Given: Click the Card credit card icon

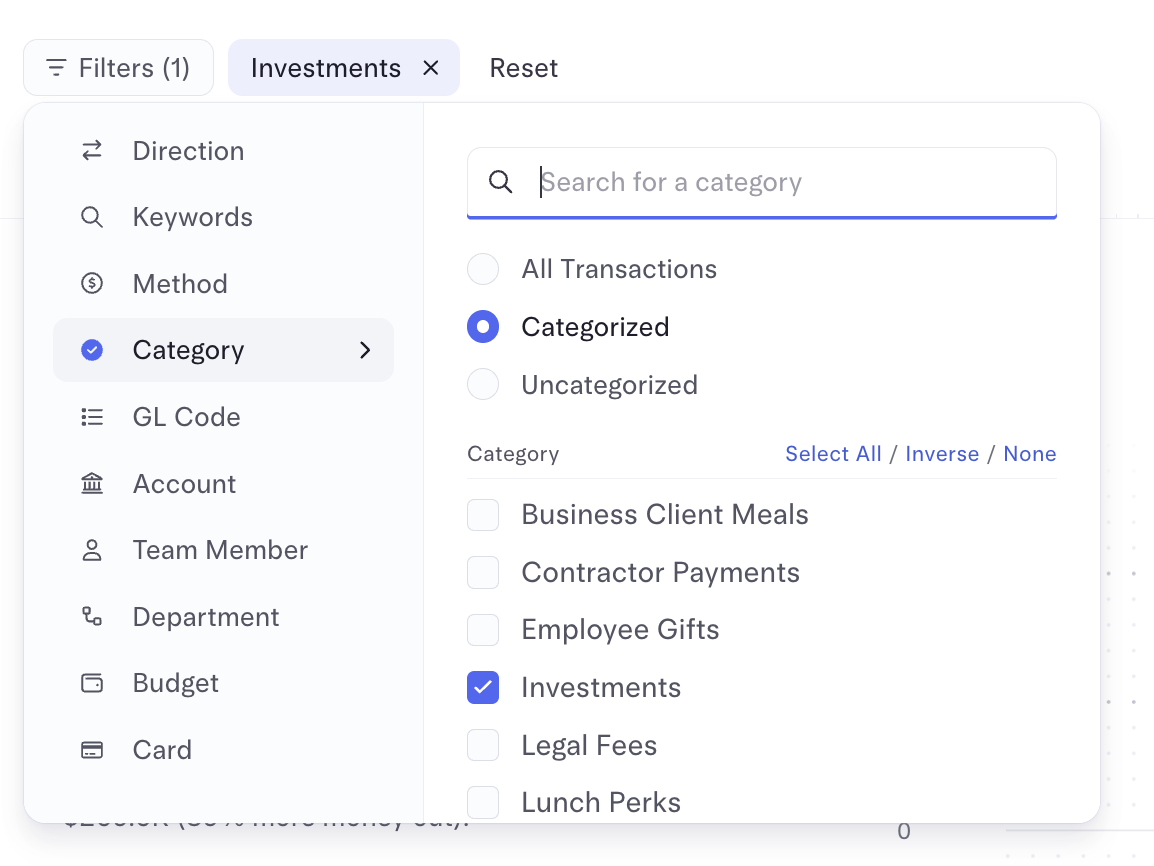Looking at the screenshot, I should [92, 750].
